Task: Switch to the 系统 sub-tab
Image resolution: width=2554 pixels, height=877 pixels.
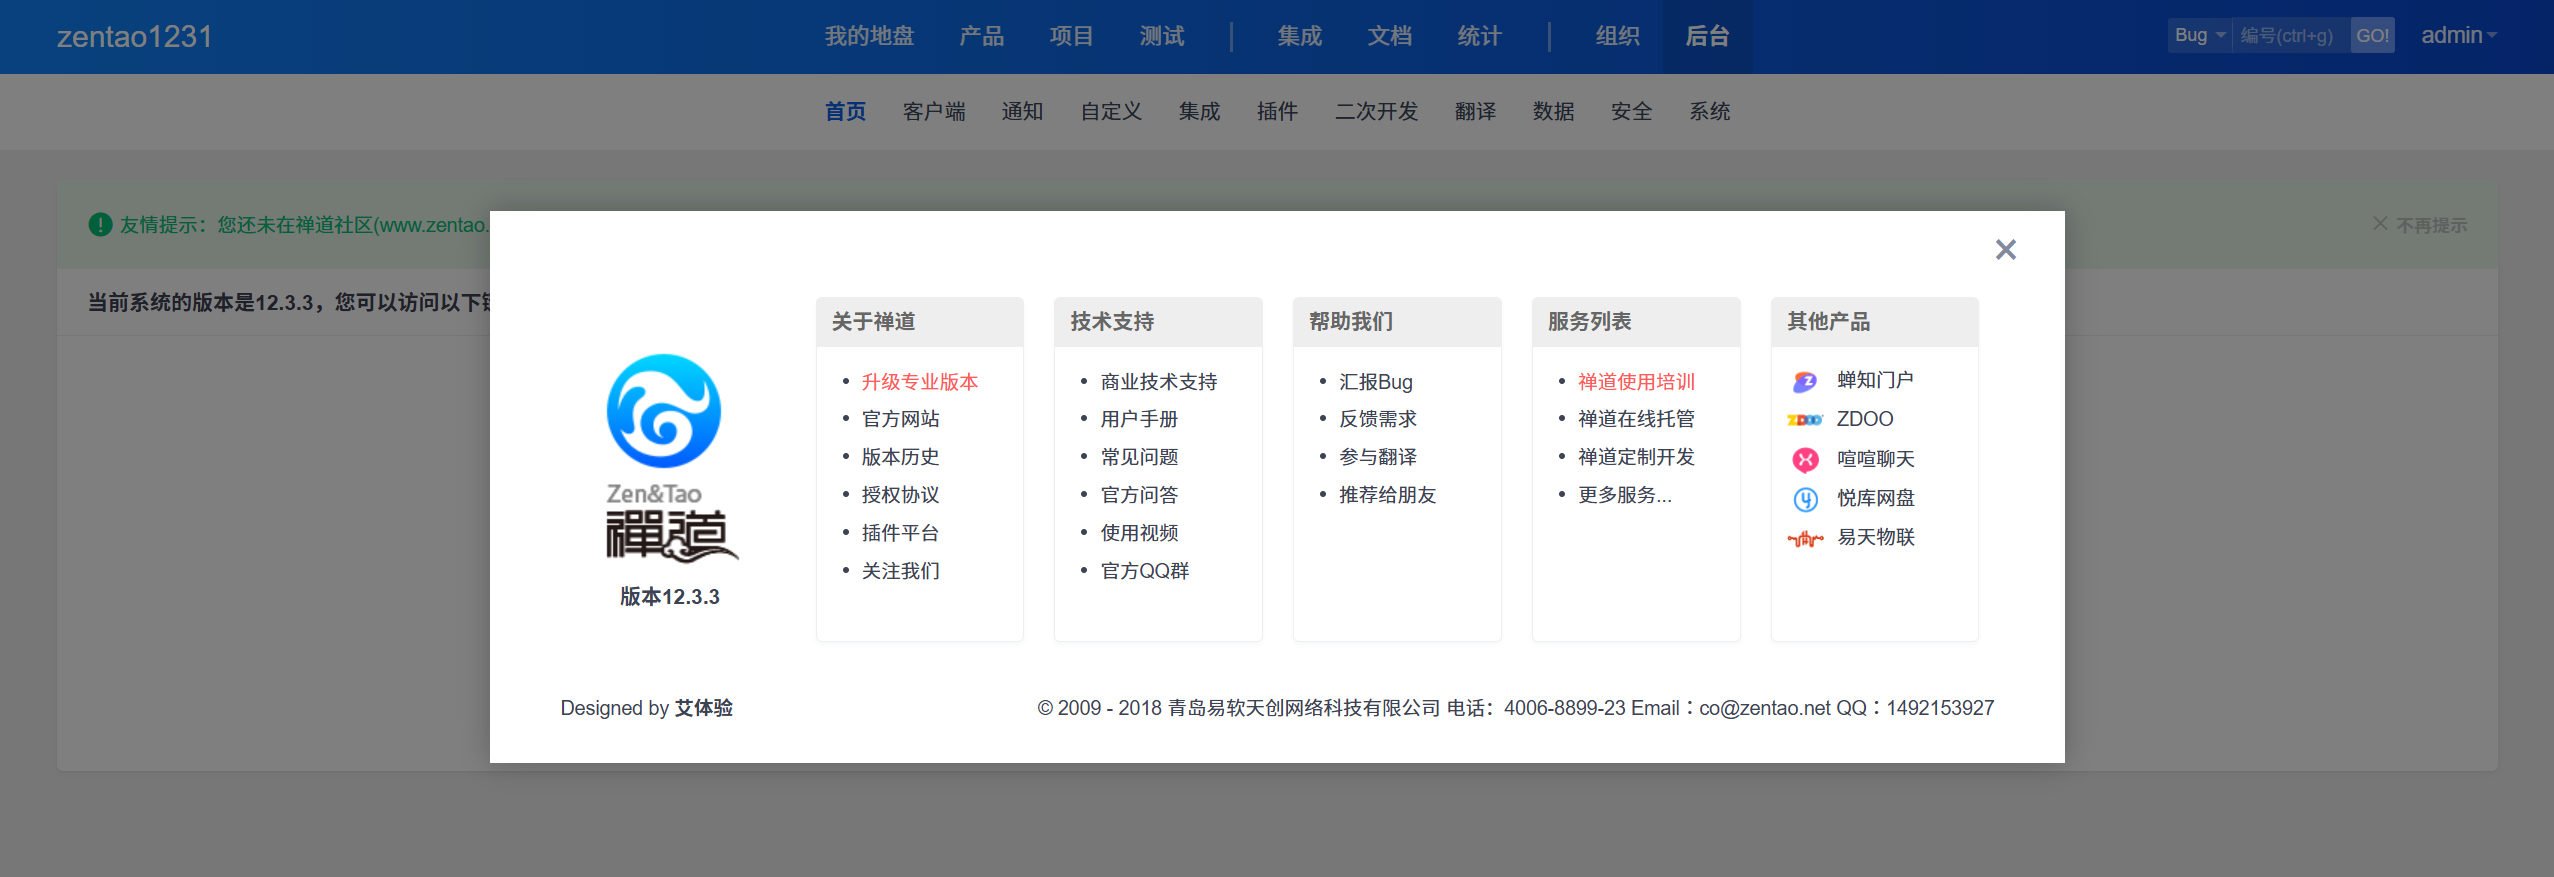Action: coord(1709,111)
